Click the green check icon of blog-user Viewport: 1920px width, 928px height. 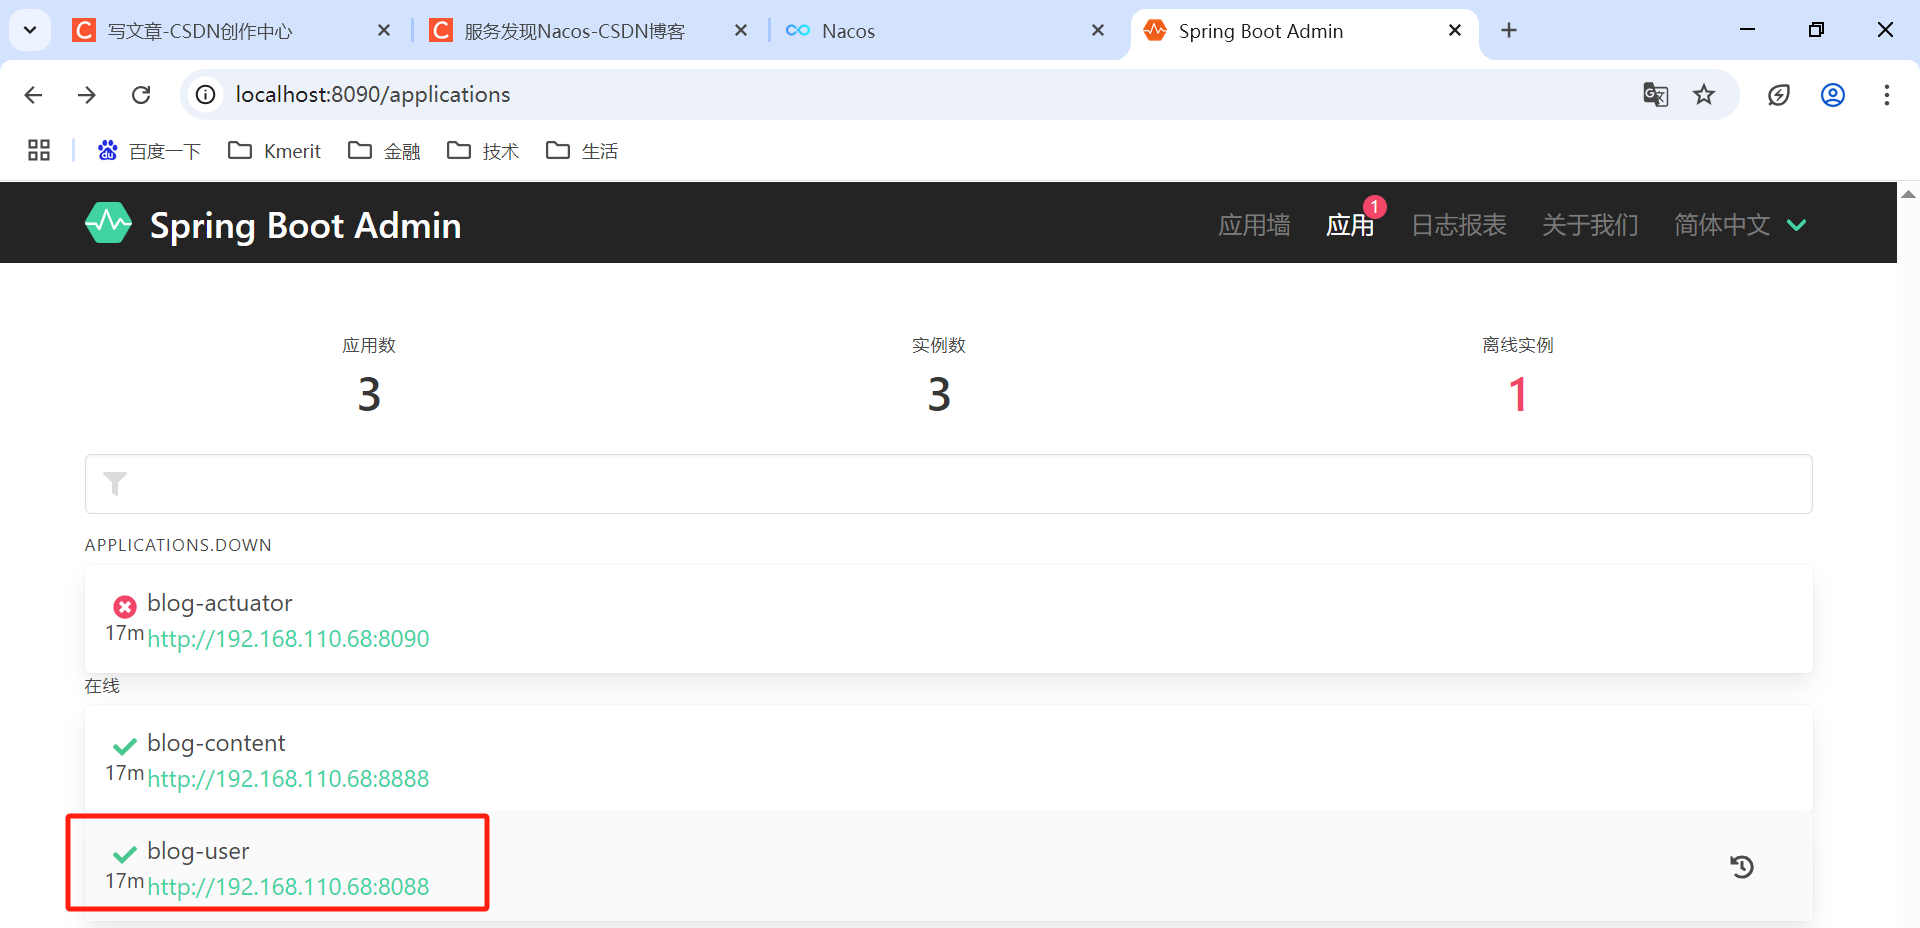pyautogui.click(x=125, y=854)
